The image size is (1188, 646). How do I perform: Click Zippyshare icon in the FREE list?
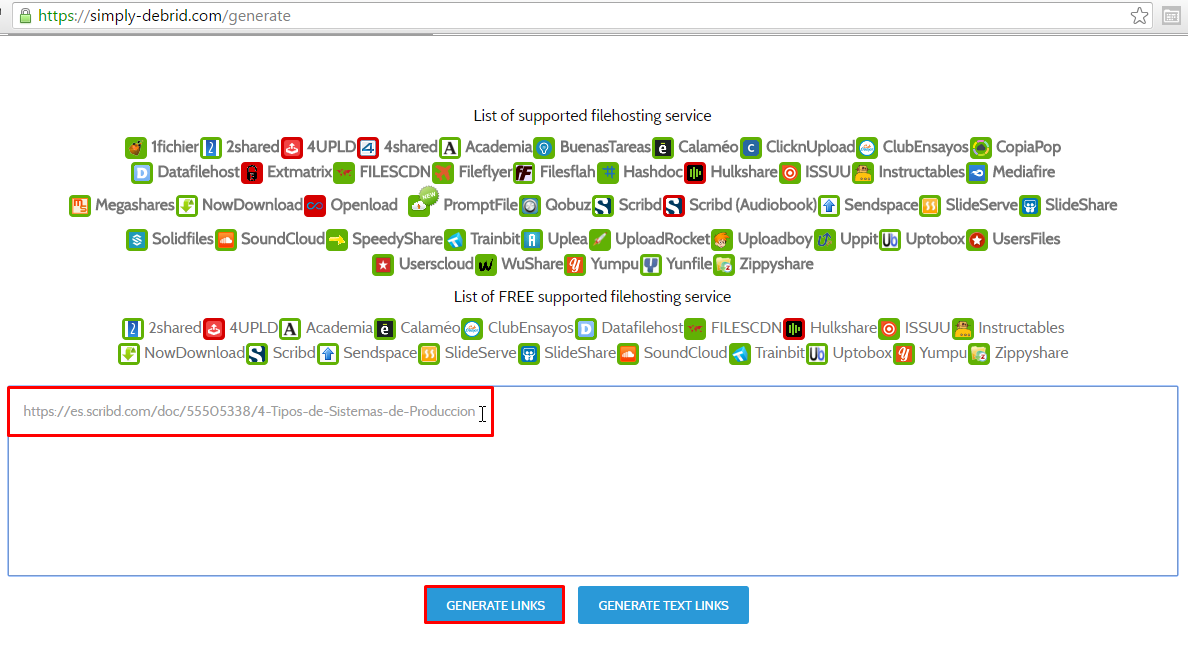coord(980,354)
